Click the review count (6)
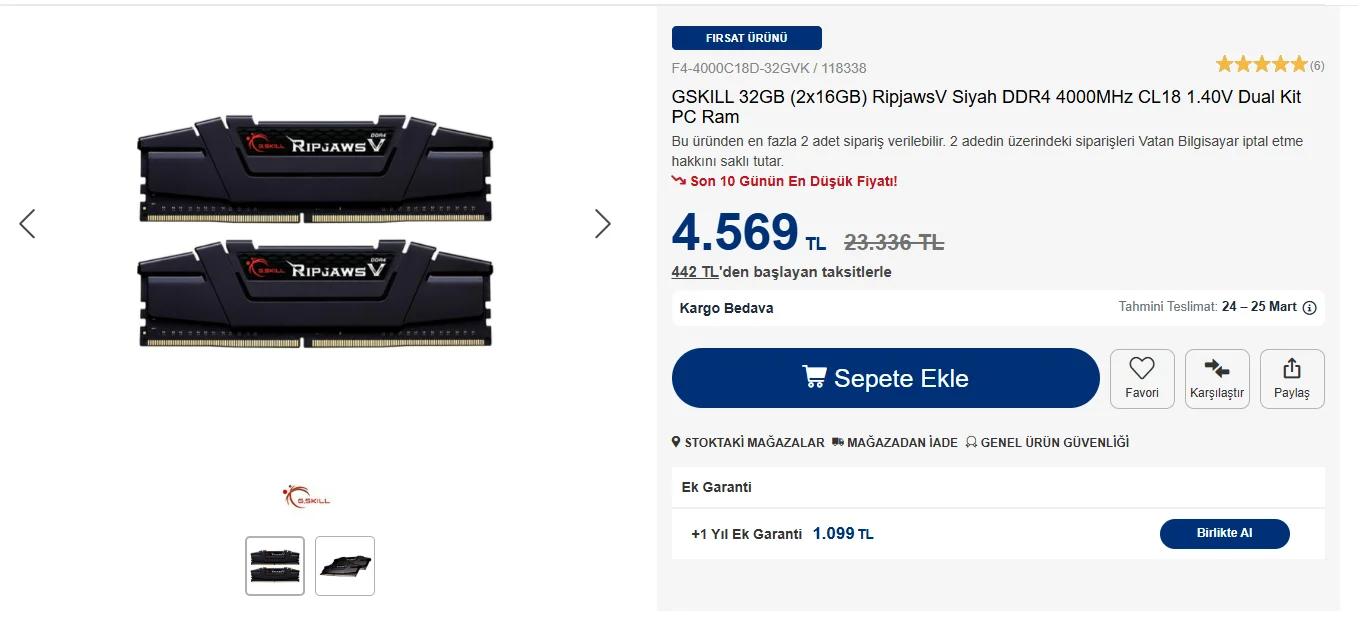Image resolution: width=1358 pixels, height=631 pixels. 1317,66
